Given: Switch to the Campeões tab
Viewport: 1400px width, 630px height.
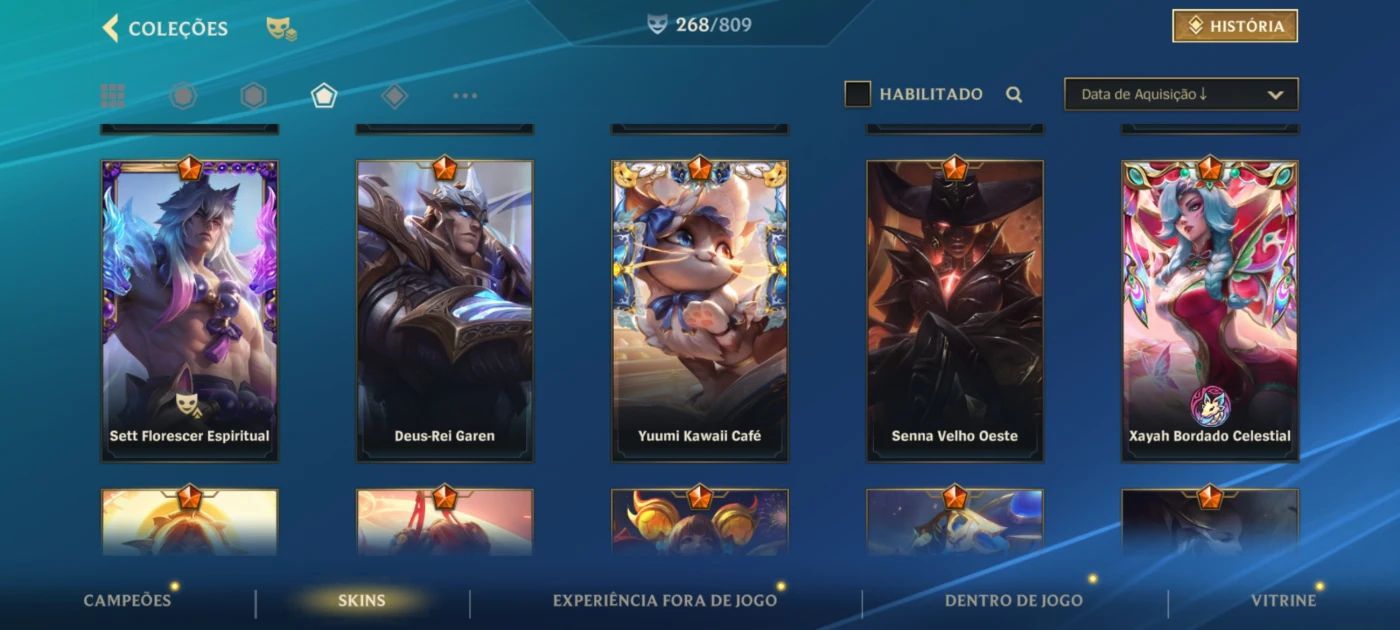Looking at the screenshot, I should 127,600.
